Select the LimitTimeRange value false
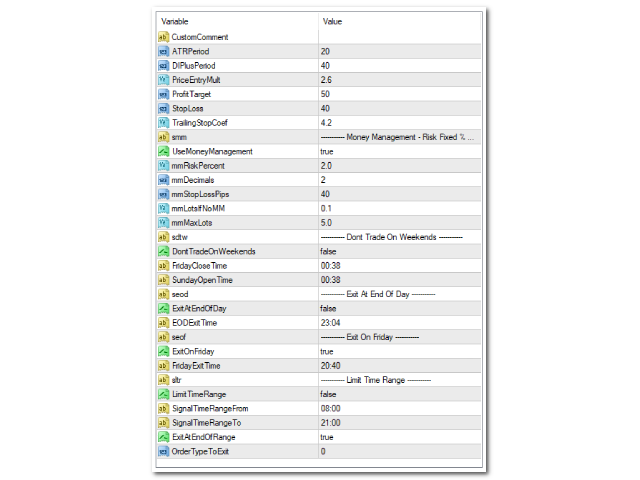Screen dimensions: 640x480 tap(328, 394)
